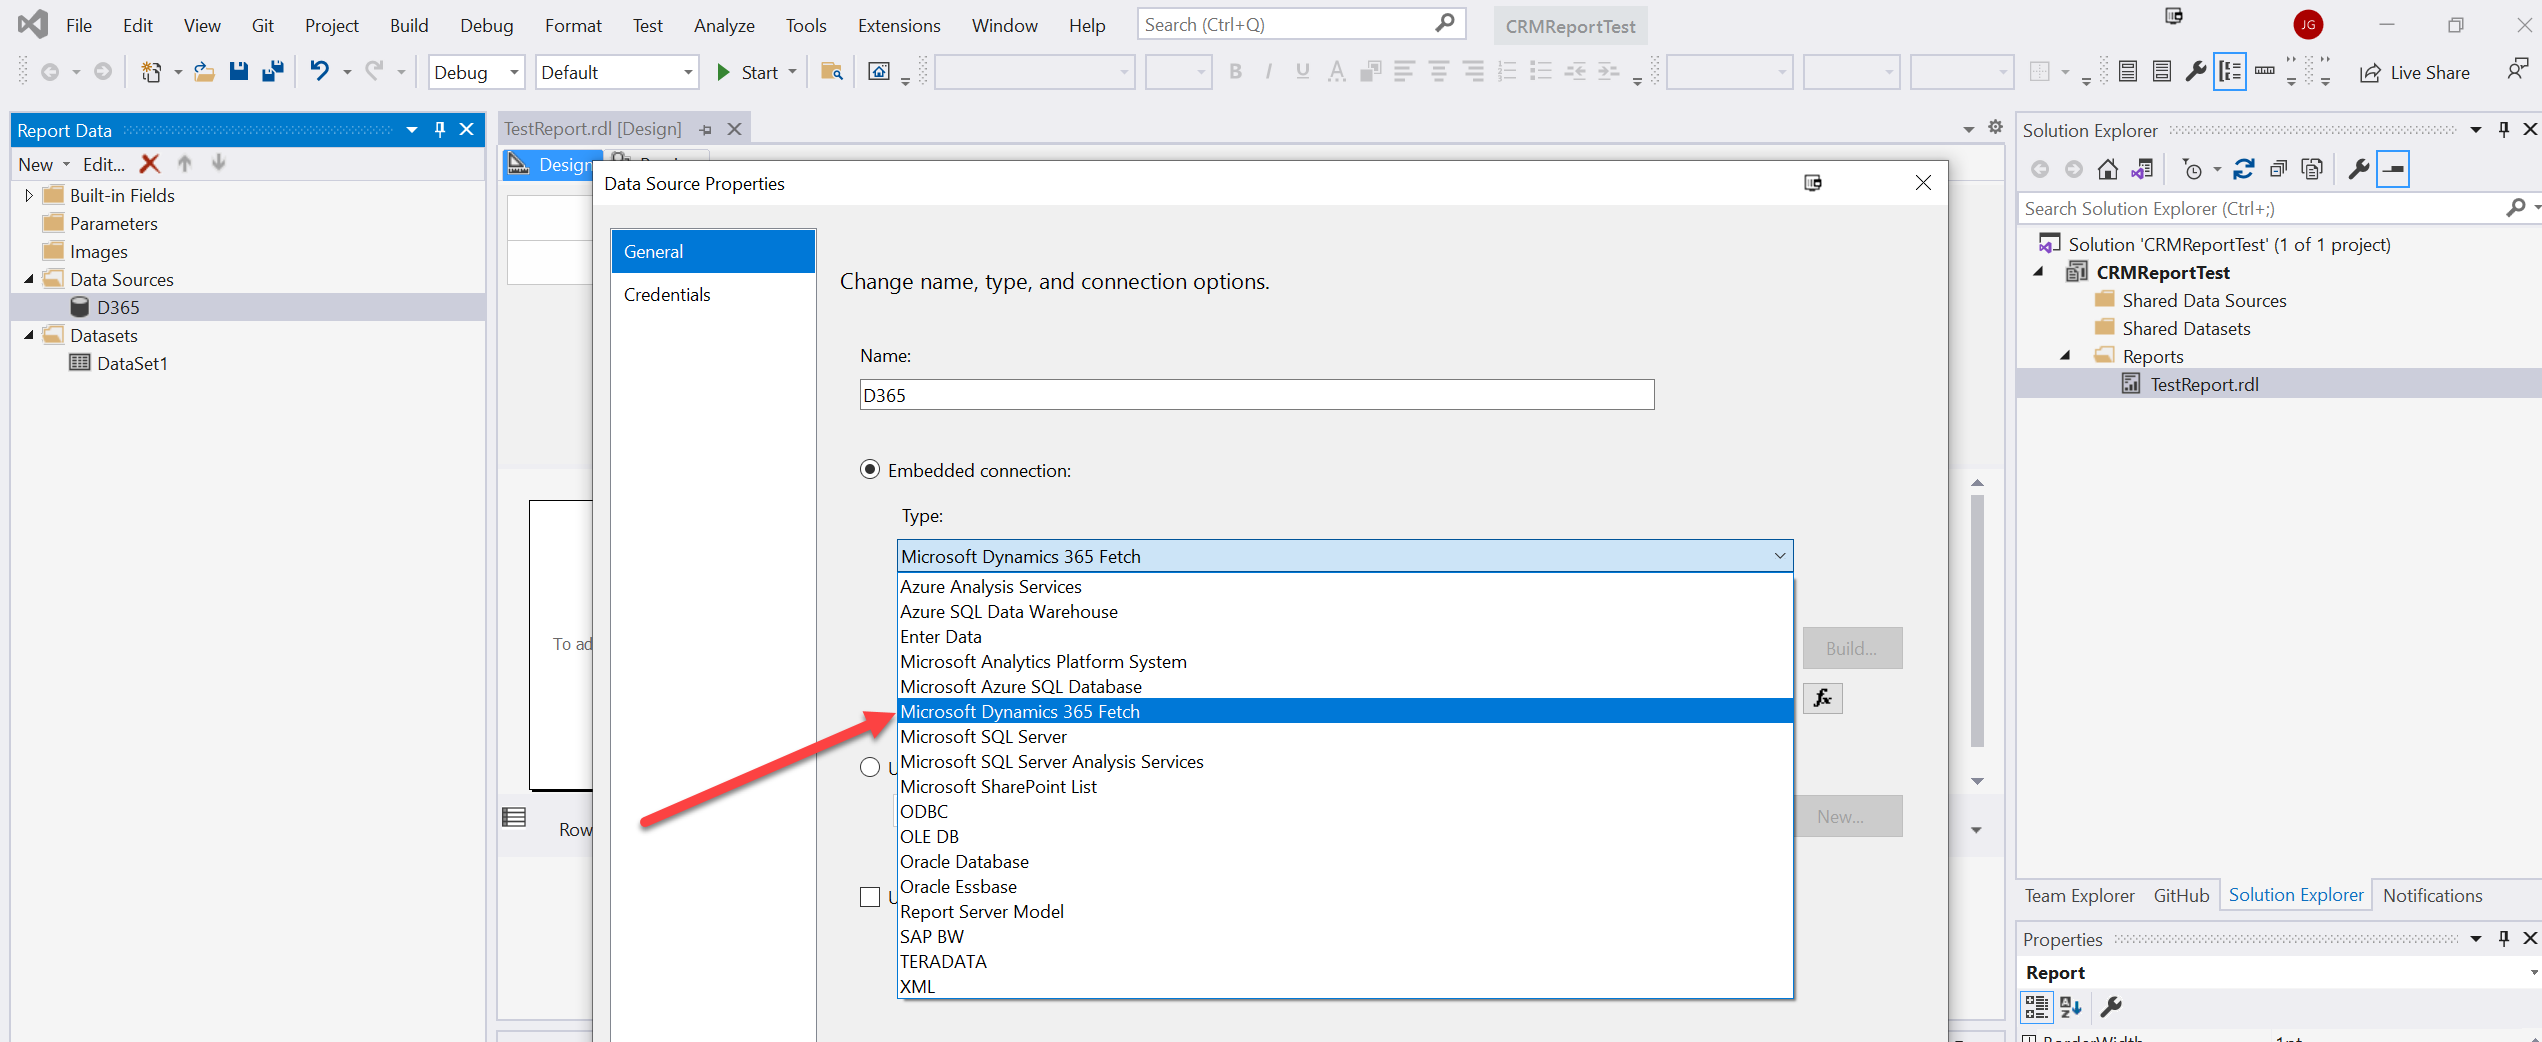This screenshot has width=2542, height=1042.
Task: Click the search magnifier in the Ctrl+Q box
Action: 1444,23
